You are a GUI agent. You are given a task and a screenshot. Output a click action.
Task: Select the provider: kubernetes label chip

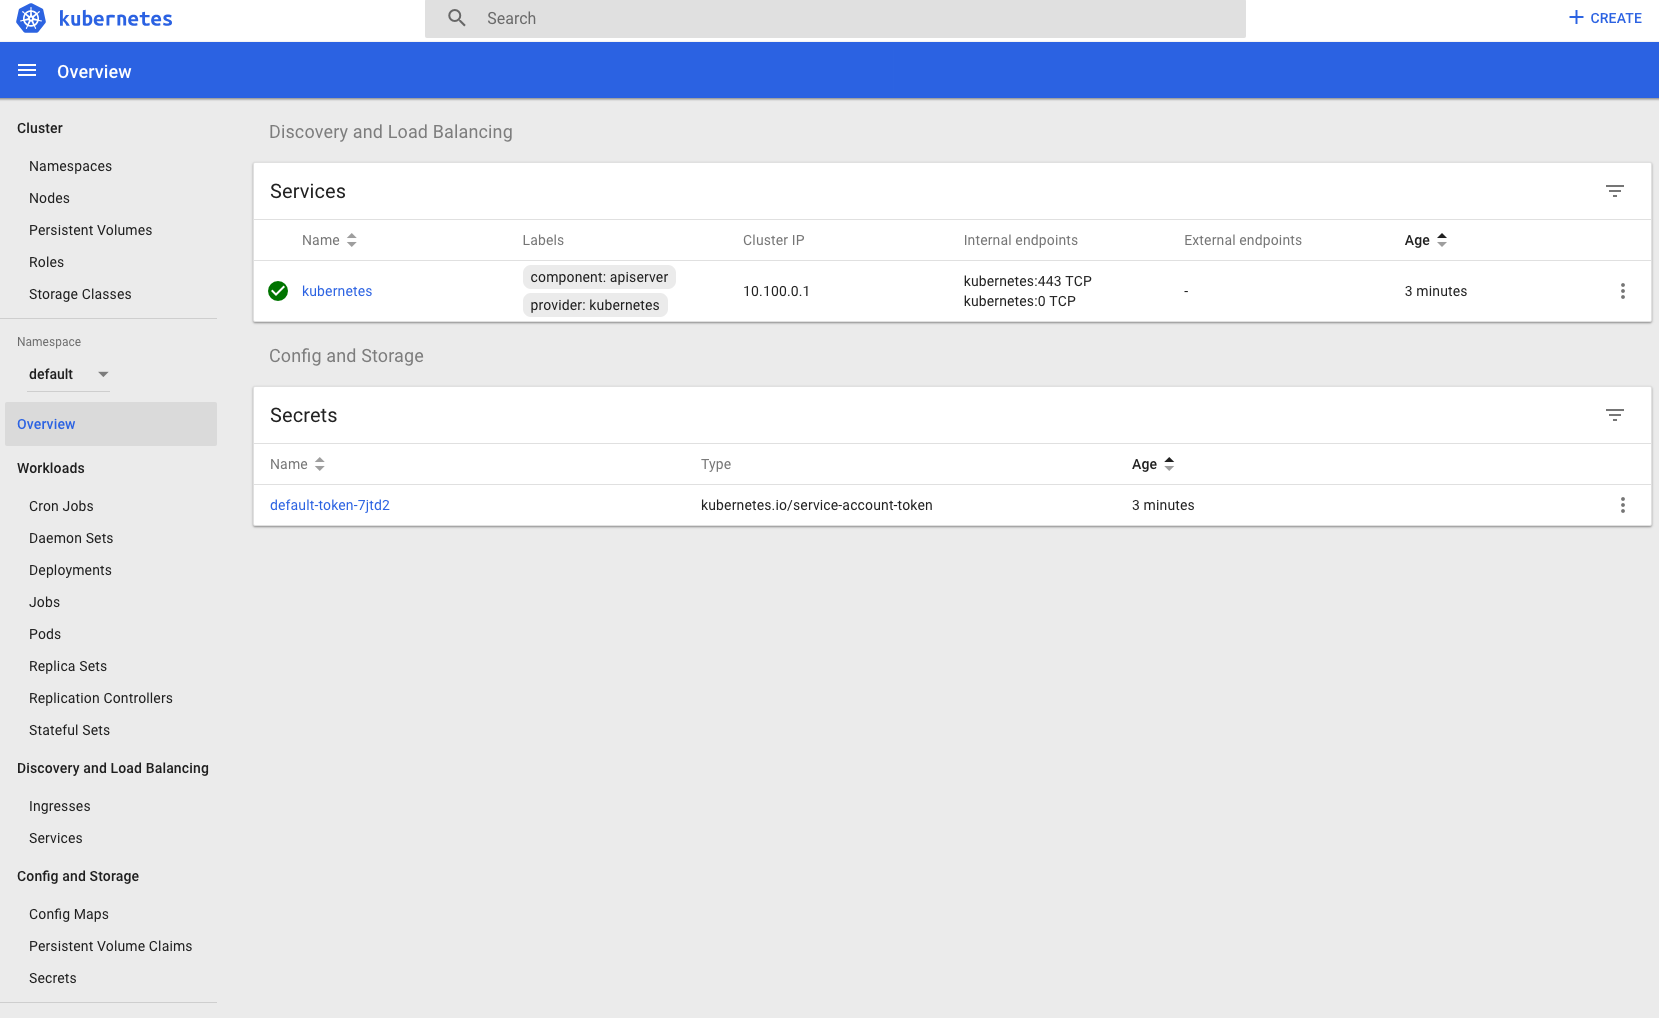point(595,305)
